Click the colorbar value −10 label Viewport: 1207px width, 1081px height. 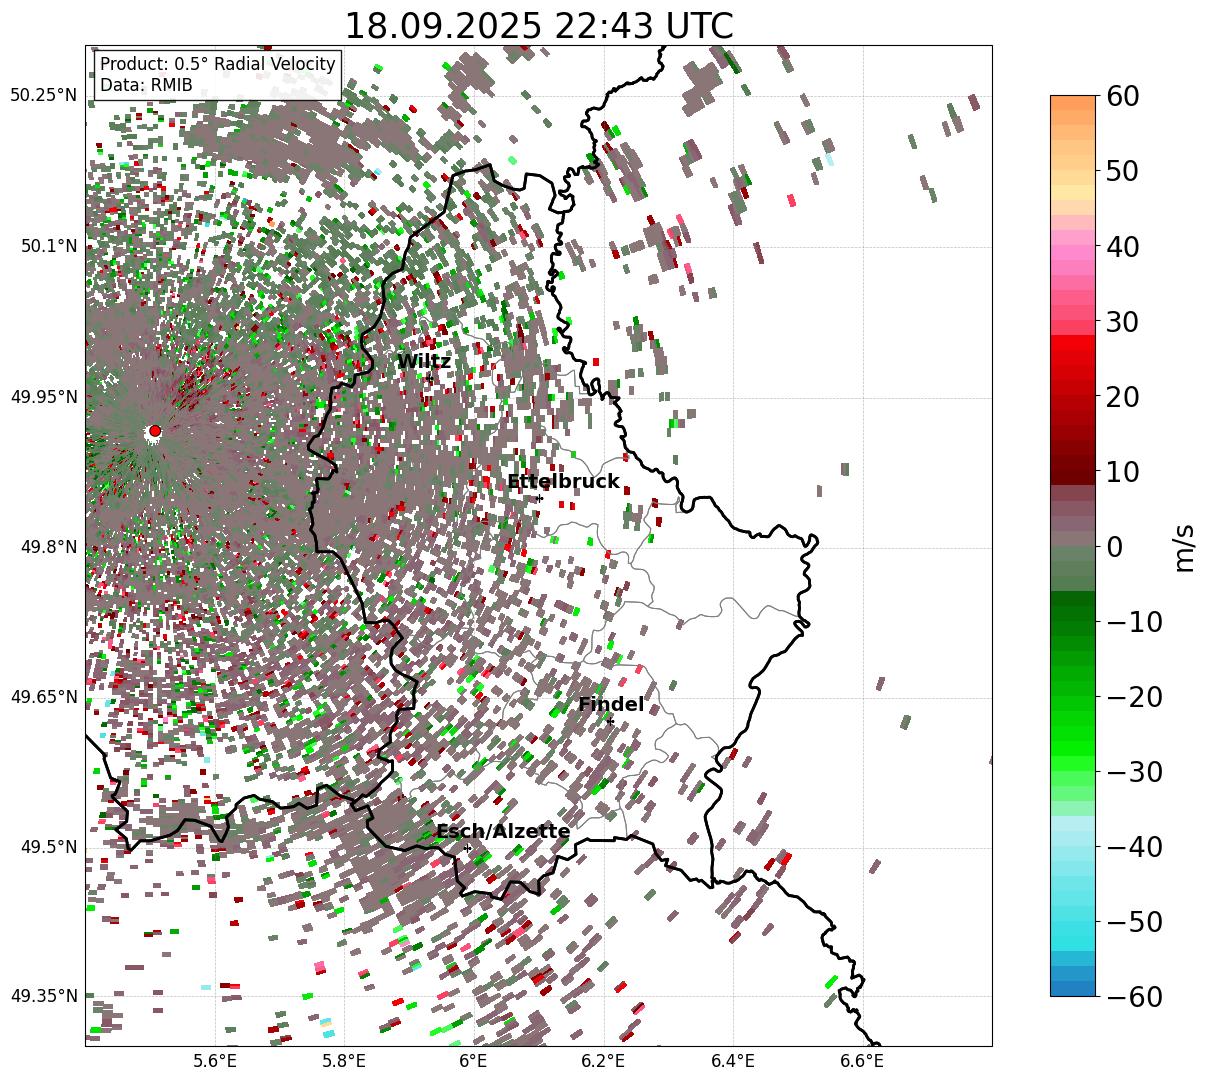tap(1134, 621)
